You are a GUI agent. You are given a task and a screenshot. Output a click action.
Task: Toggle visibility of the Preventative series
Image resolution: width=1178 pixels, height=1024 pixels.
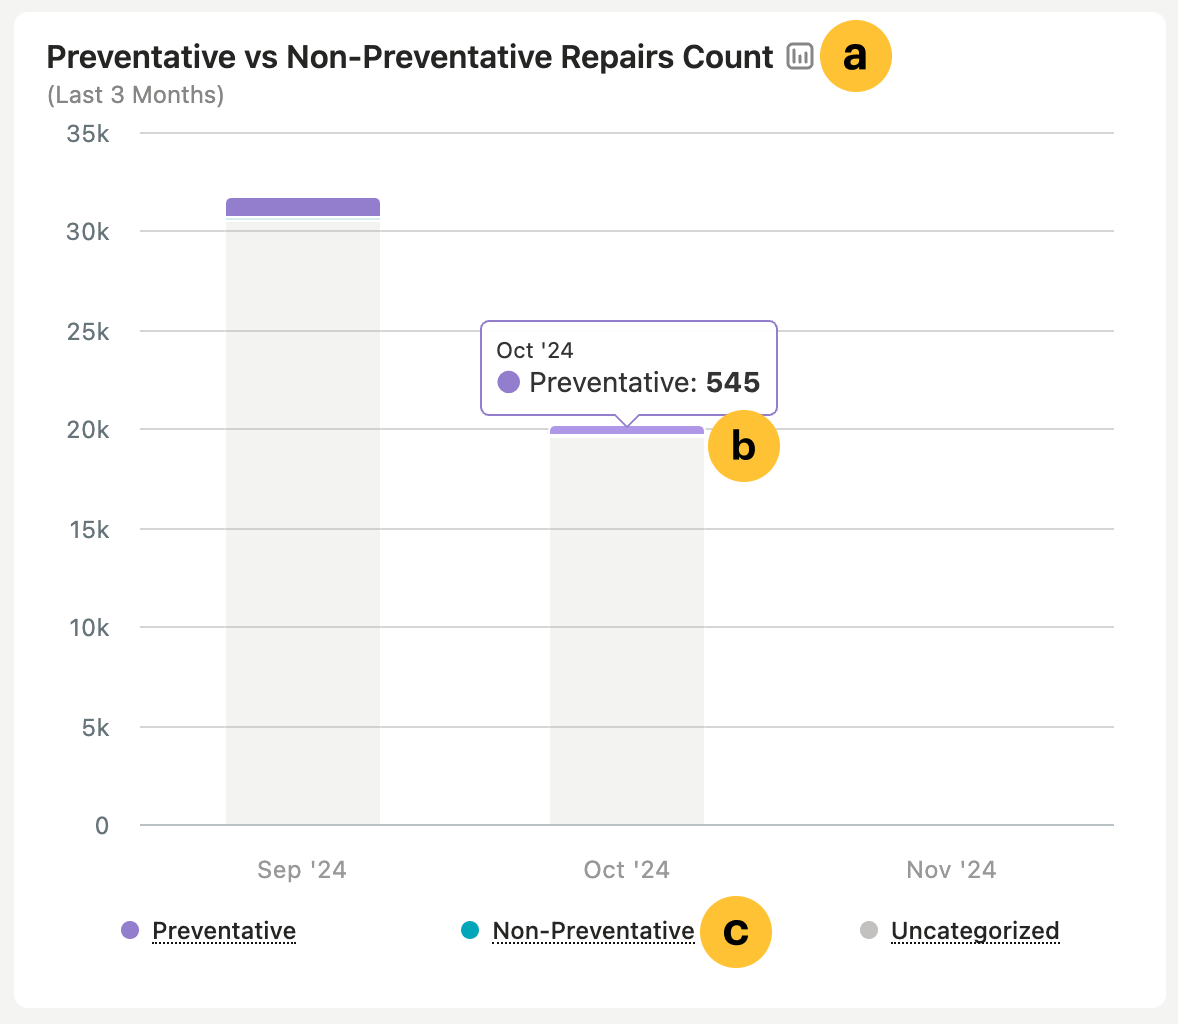tap(223, 930)
